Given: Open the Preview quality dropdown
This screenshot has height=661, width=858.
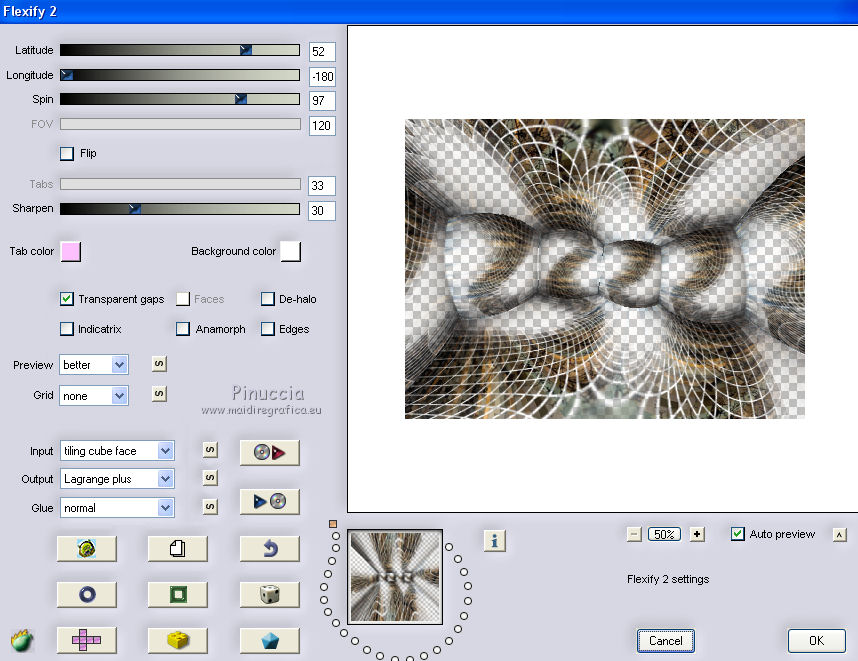Looking at the screenshot, I should click(x=94, y=365).
